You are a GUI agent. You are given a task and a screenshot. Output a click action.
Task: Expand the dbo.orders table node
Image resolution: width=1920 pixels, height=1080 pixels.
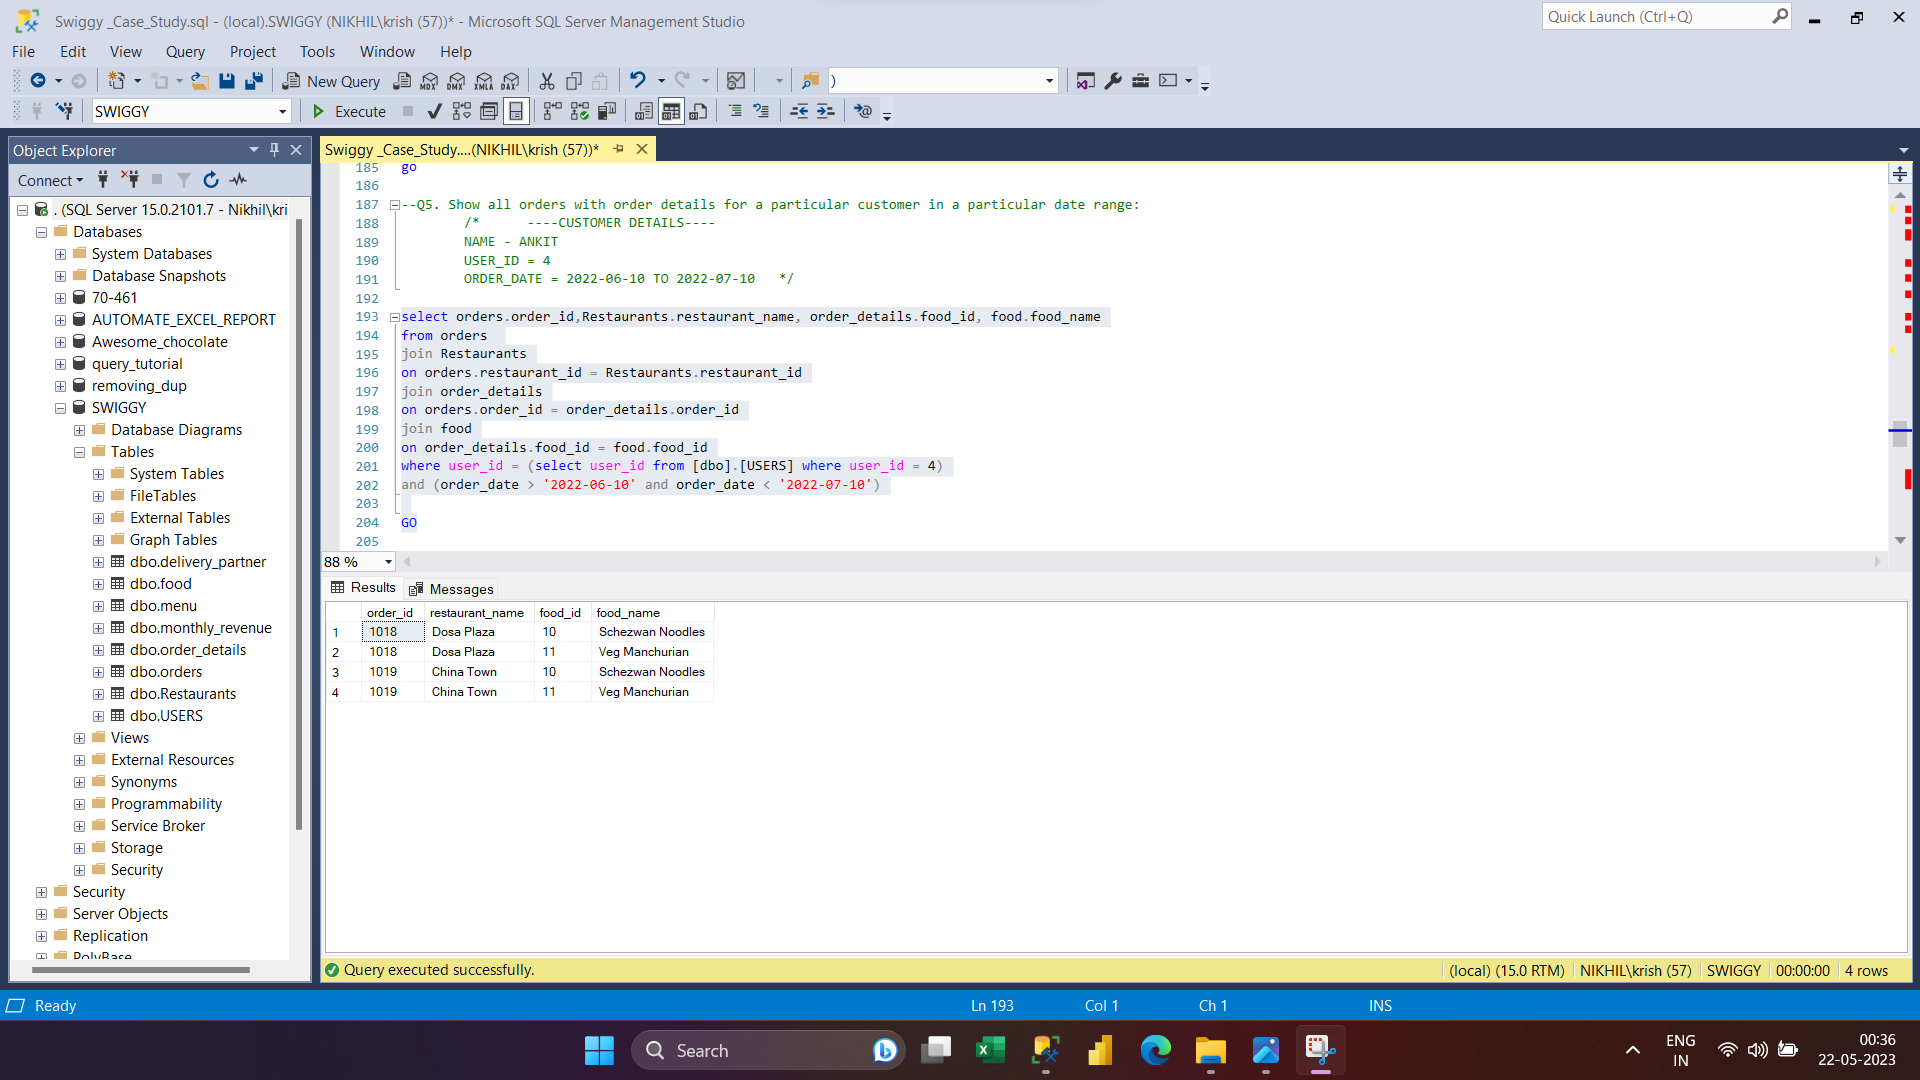click(98, 672)
